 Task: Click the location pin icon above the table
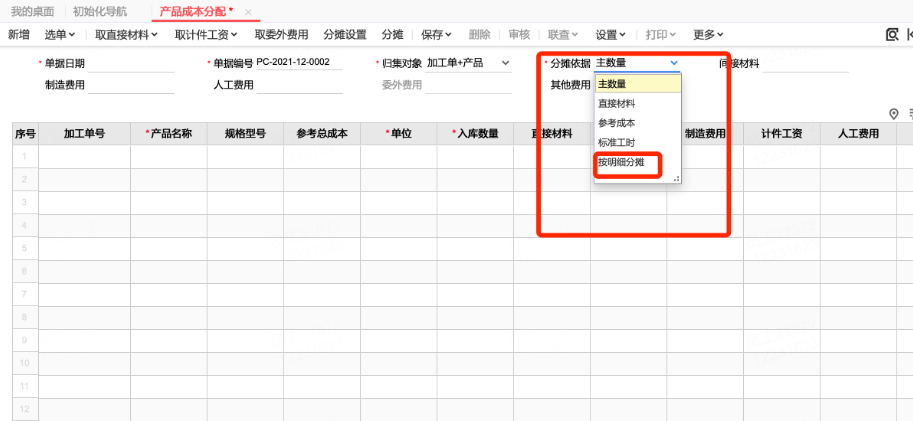pyautogui.click(x=894, y=114)
